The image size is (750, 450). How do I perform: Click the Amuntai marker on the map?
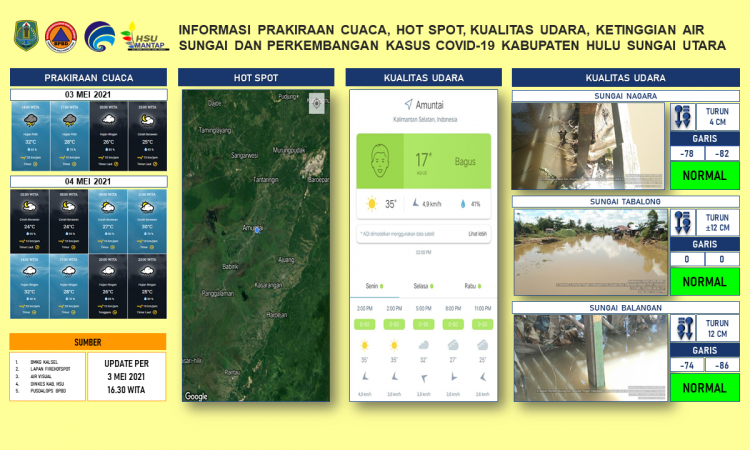click(257, 229)
